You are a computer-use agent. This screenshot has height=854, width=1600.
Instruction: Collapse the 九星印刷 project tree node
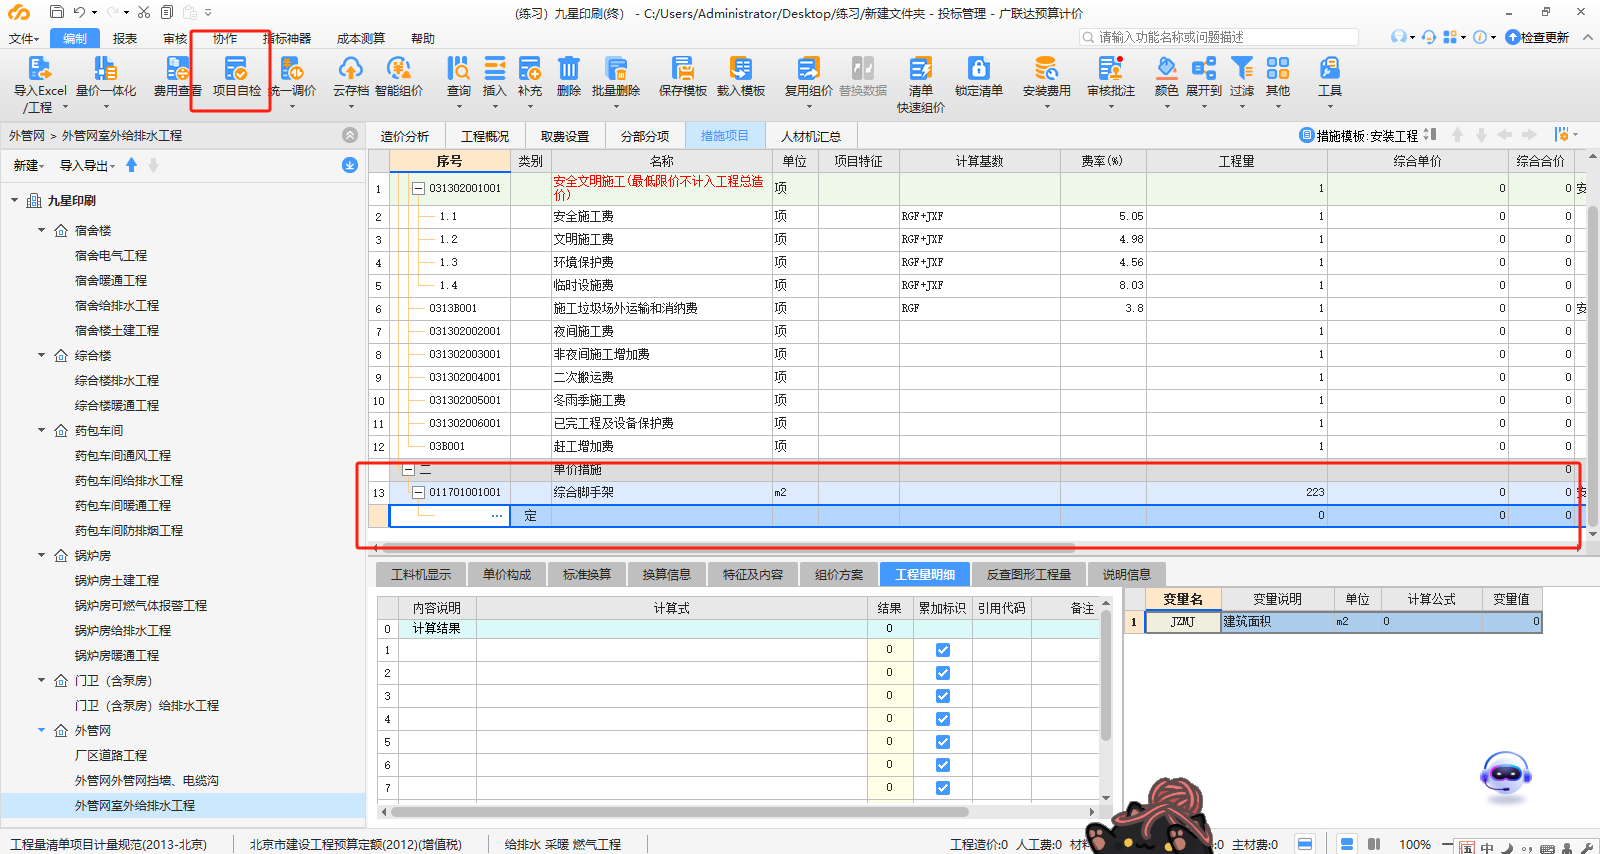pos(14,200)
